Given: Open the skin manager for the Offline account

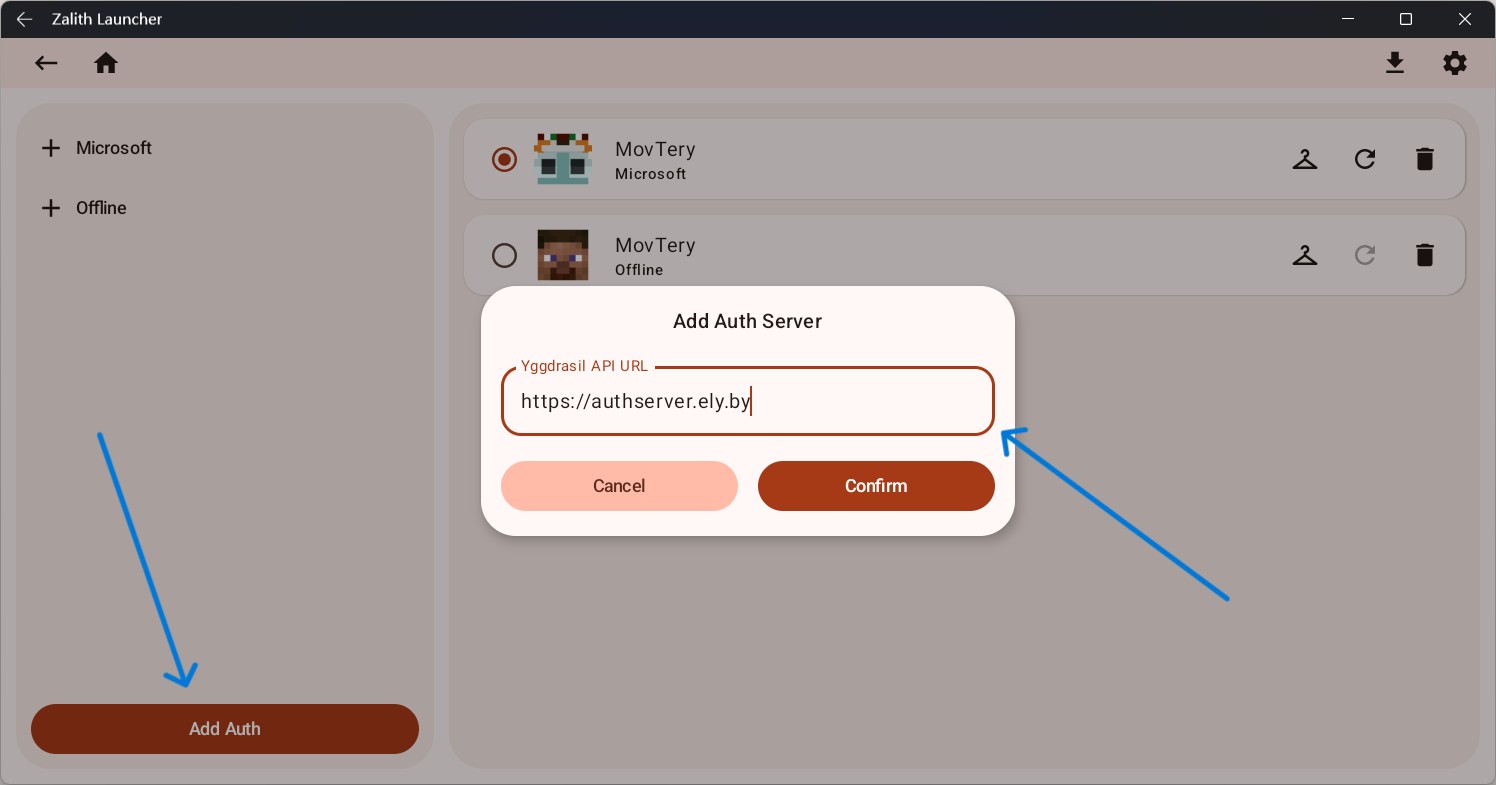Looking at the screenshot, I should point(1305,255).
